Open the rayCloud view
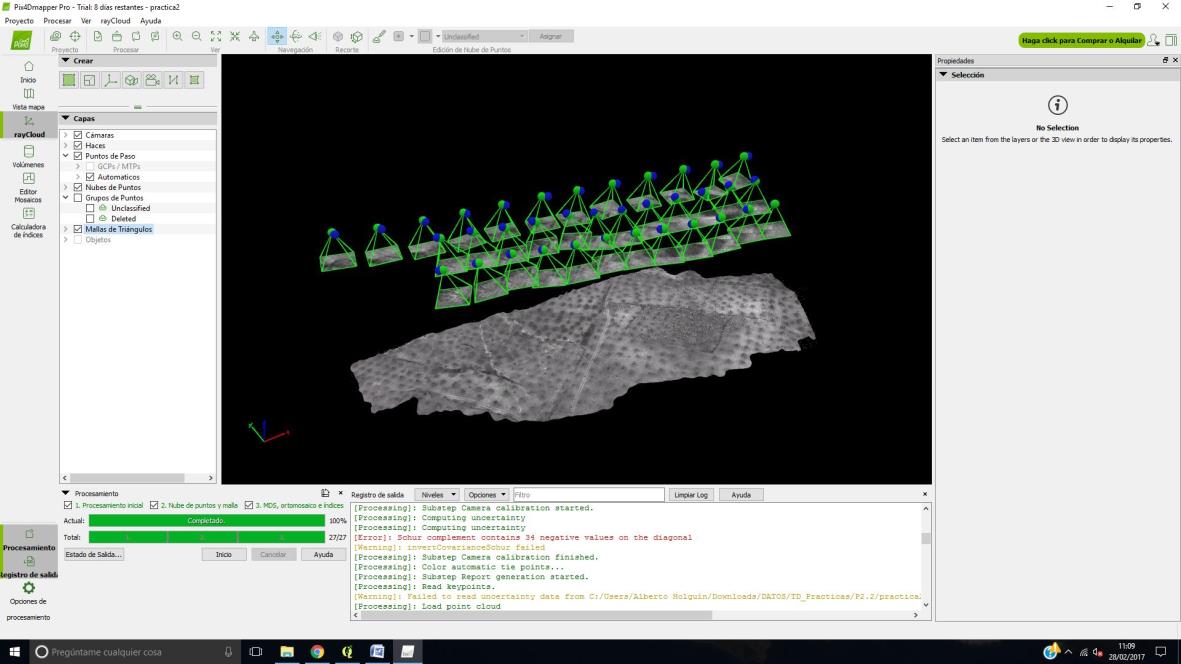The image size is (1181, 664). click(29, 126)
